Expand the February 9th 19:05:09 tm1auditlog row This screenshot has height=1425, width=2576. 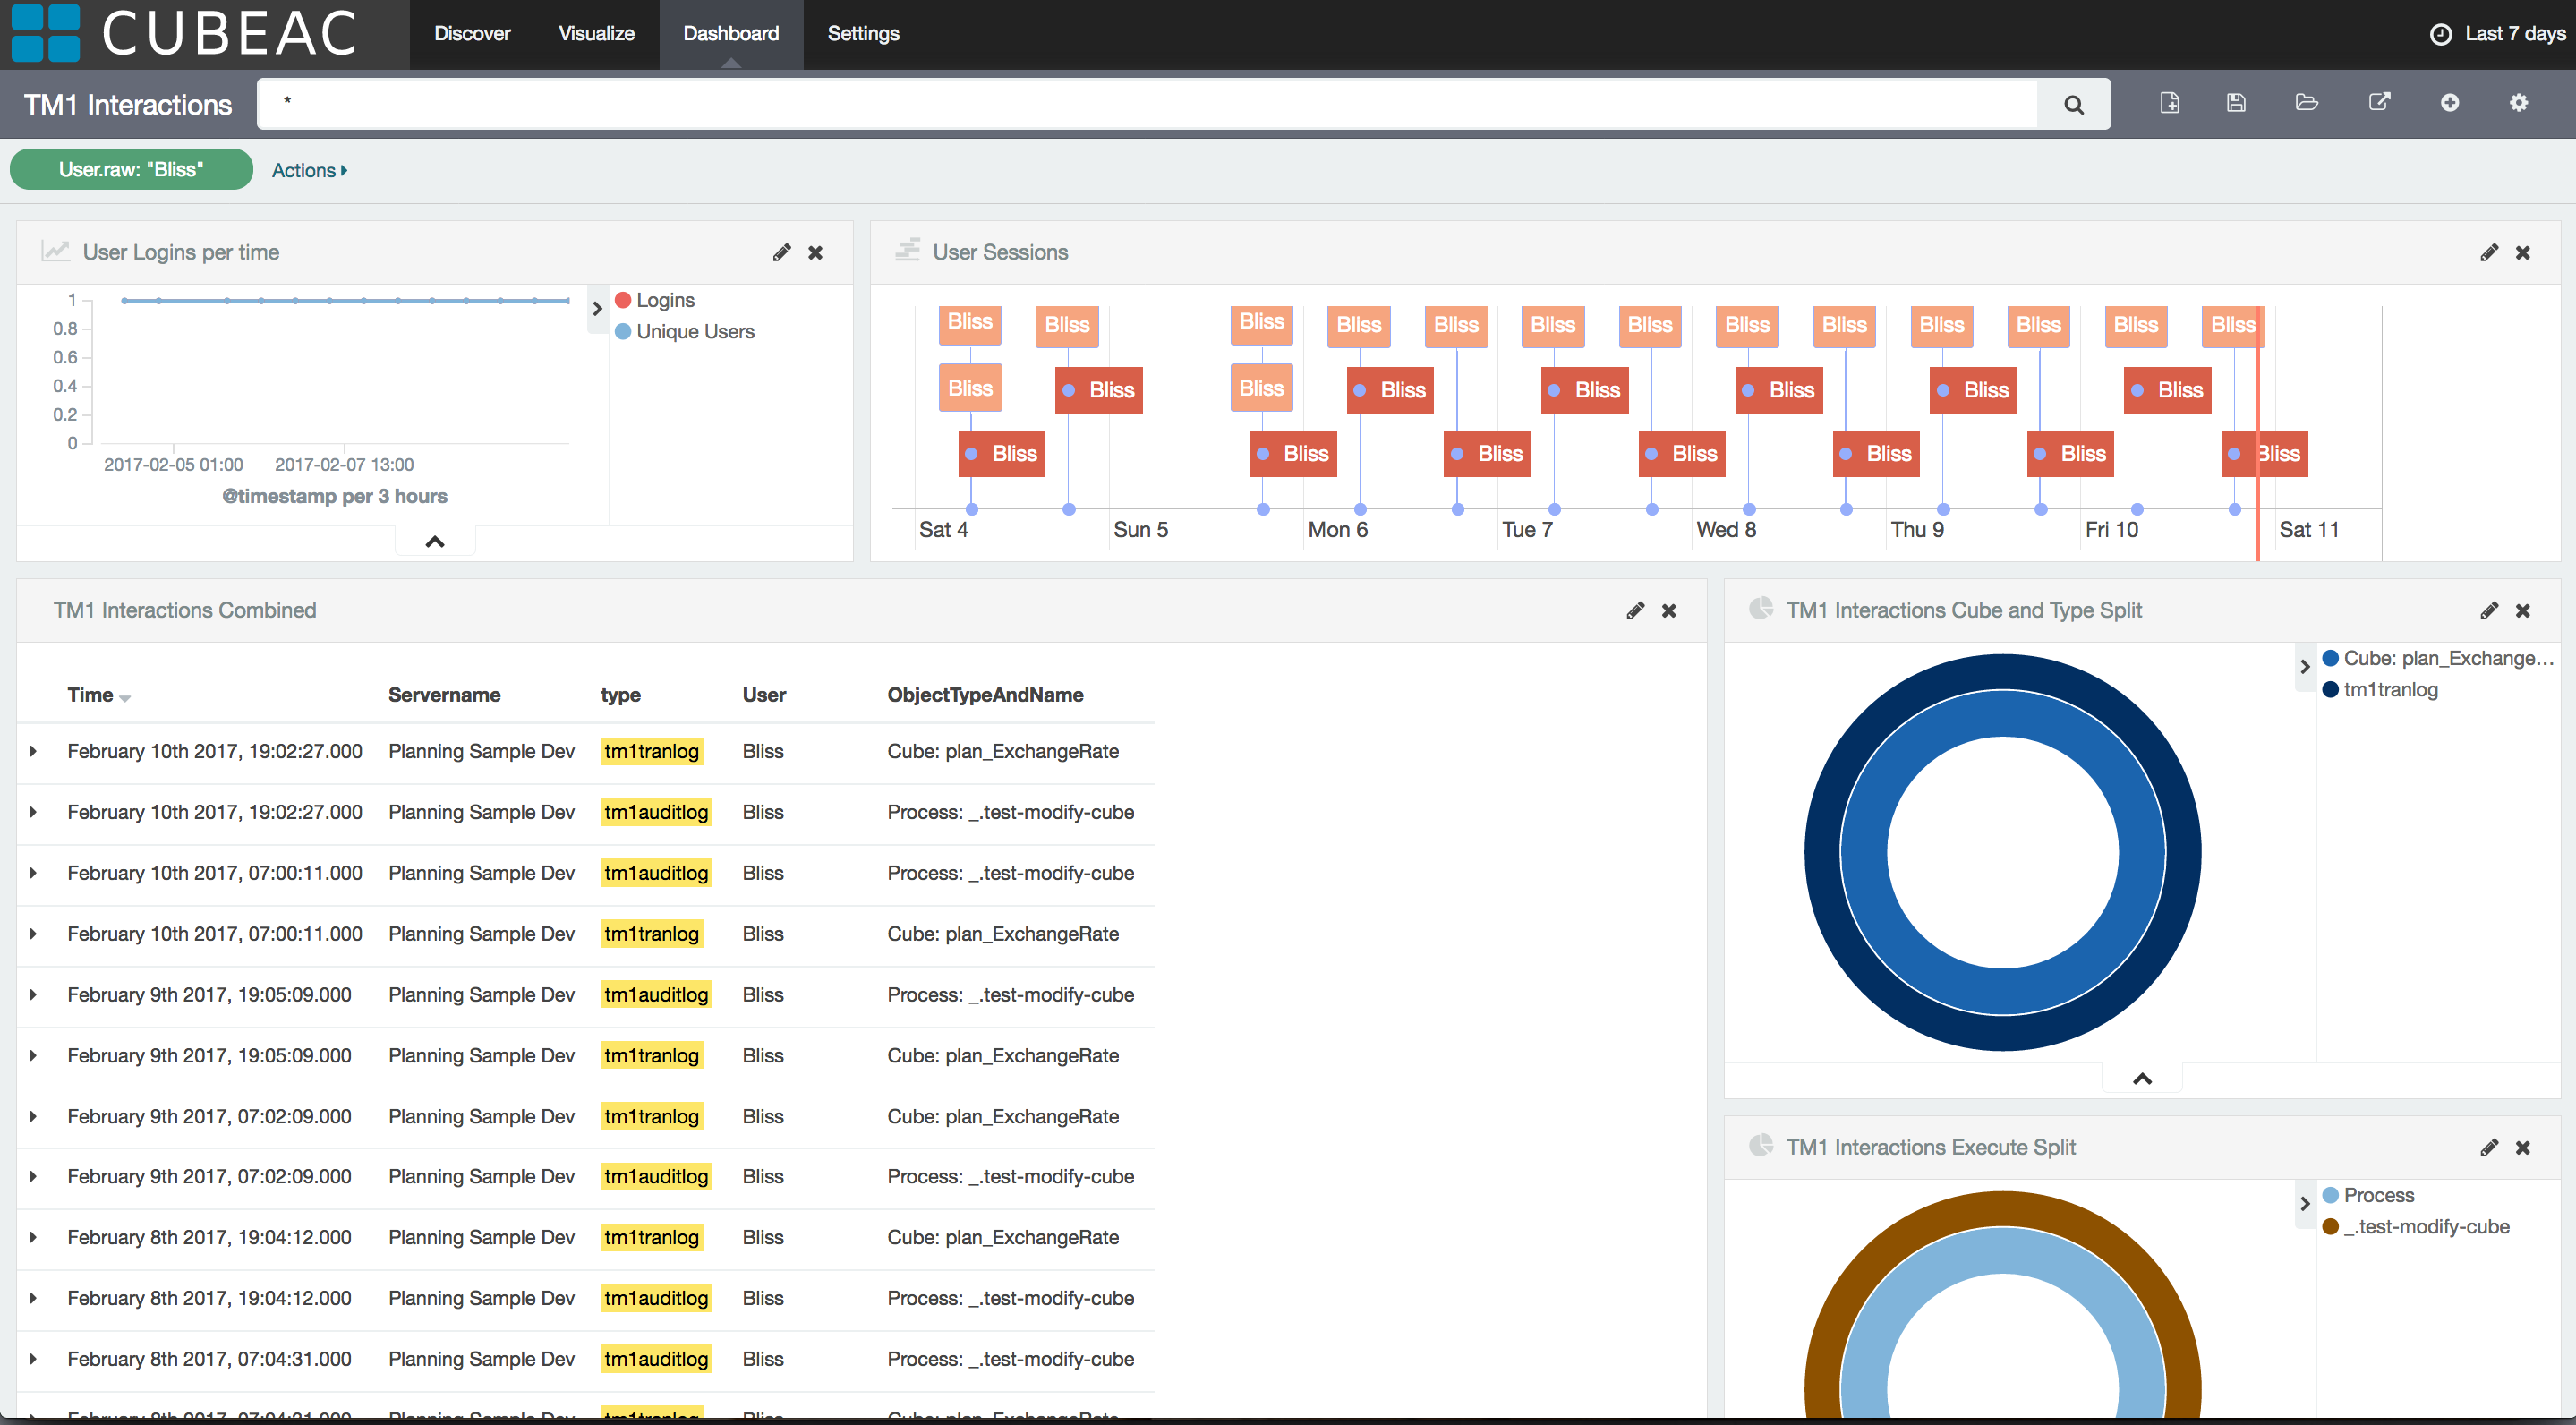click(33, 996)
